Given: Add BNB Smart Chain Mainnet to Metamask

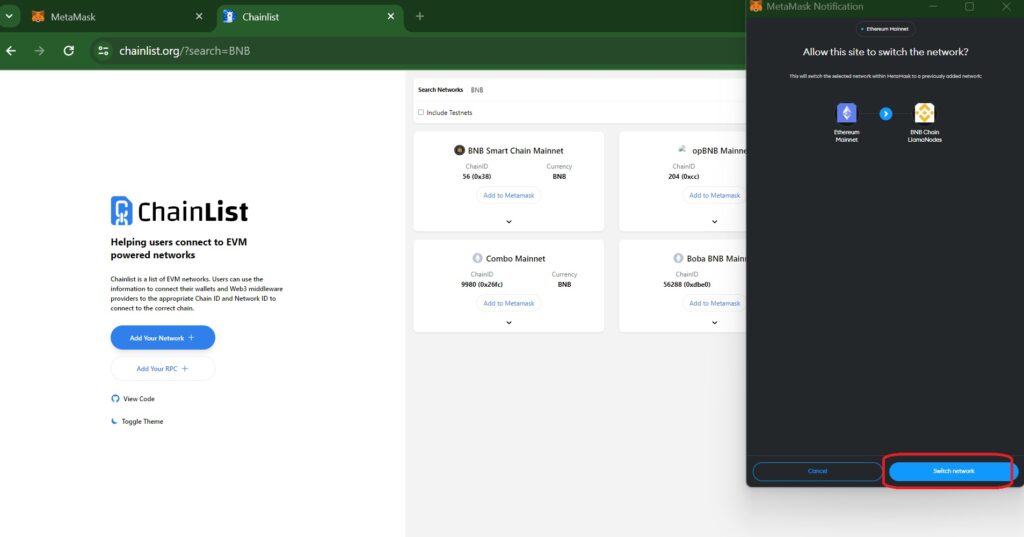Looking at the screenshot, I should click(x=509, y=195).
